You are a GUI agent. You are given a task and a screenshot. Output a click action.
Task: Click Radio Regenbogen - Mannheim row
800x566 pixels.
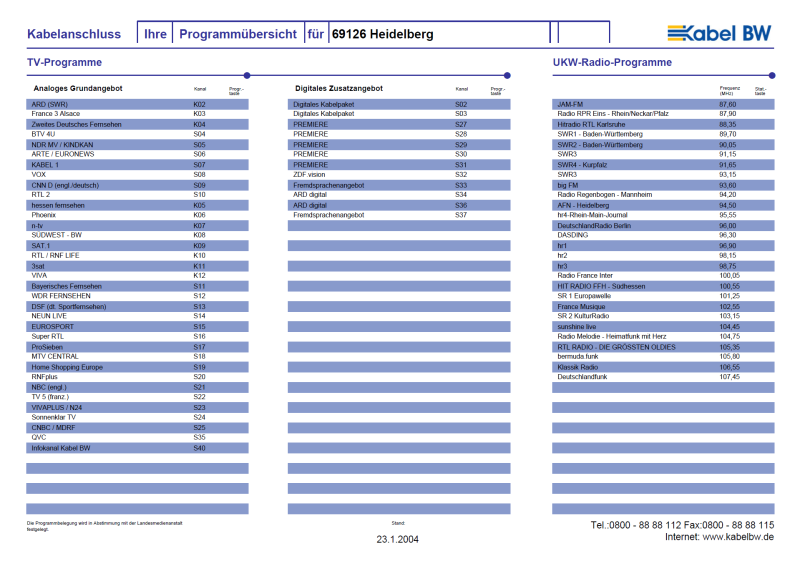pyautogui.click(x=663, y=195)
